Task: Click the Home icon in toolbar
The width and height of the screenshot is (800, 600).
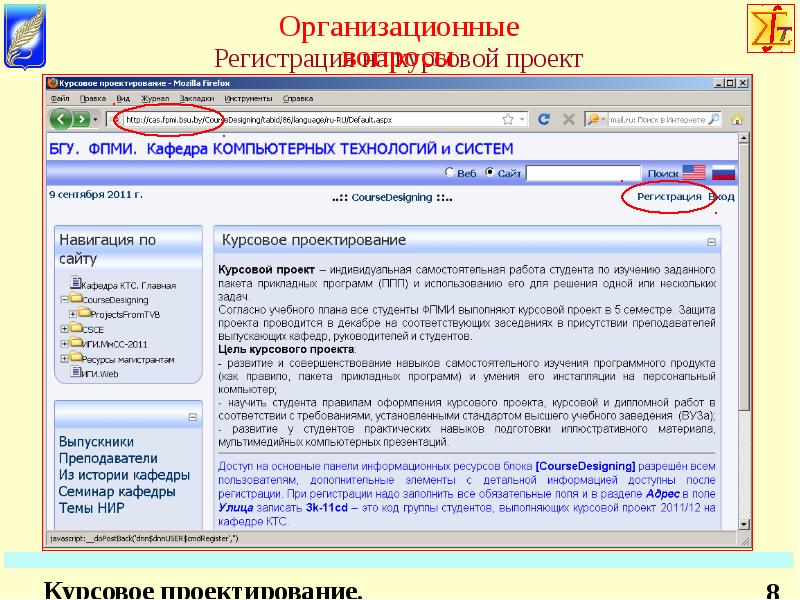Action: (x=737, y=119)
